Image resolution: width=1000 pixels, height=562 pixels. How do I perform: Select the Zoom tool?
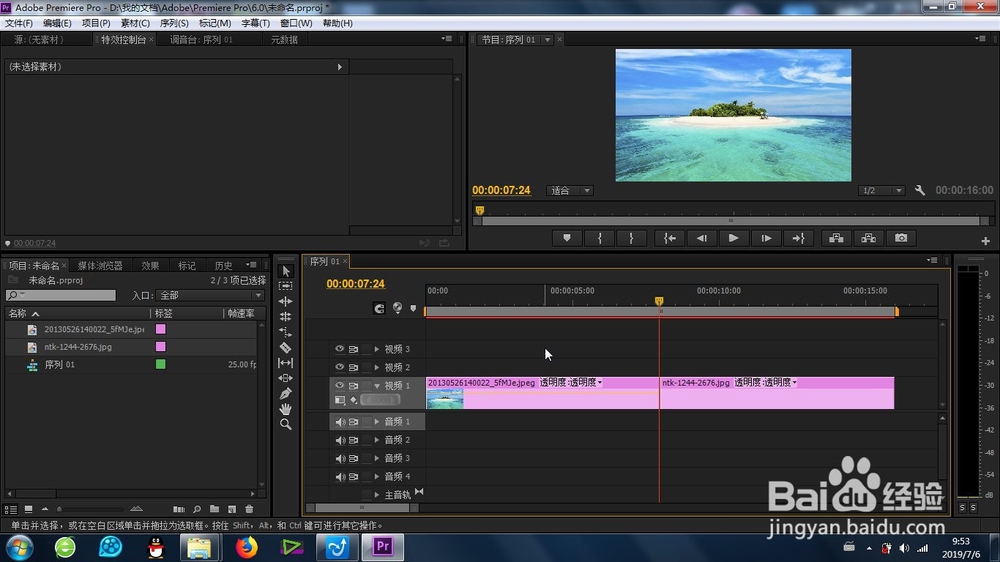[286, 424]
